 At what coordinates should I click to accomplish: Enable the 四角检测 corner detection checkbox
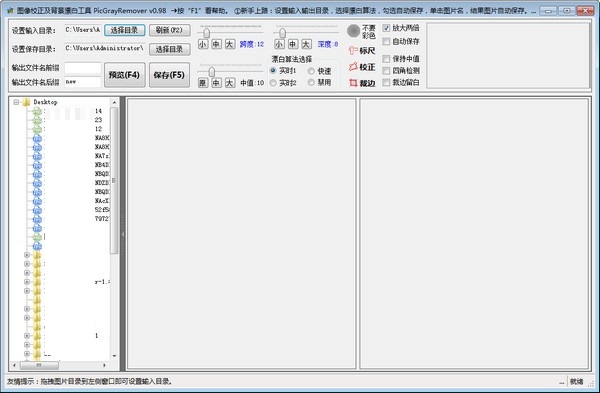tap(386, 71)
